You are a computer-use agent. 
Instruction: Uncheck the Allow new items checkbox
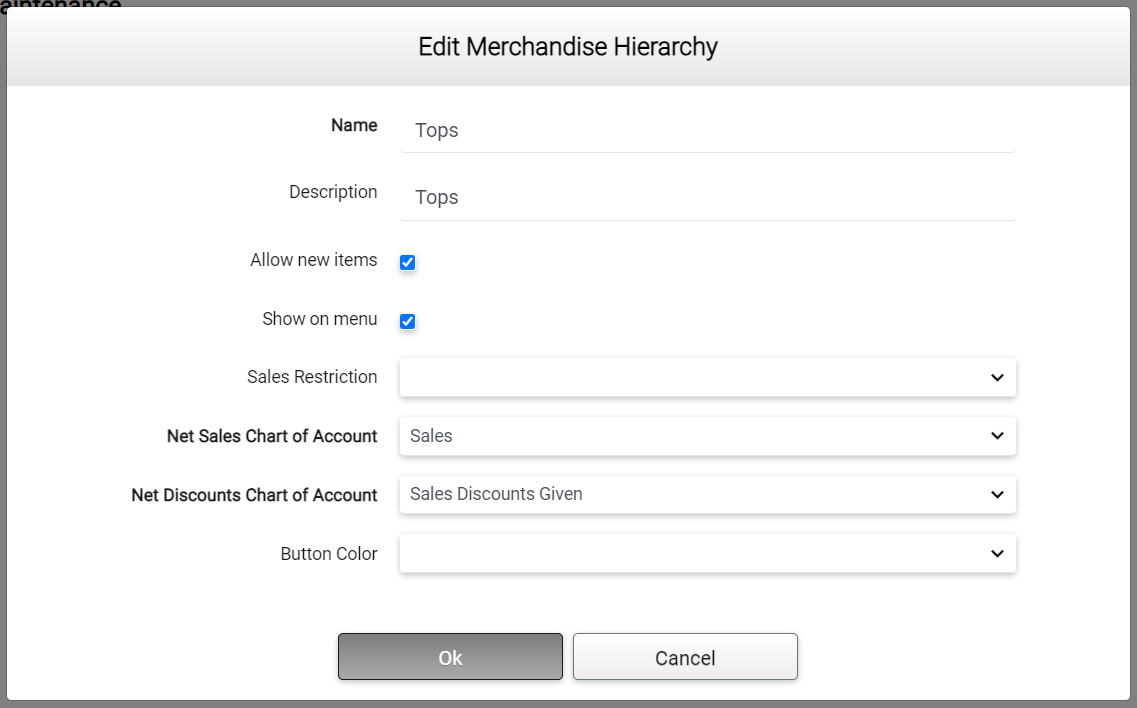pos(407,262)
